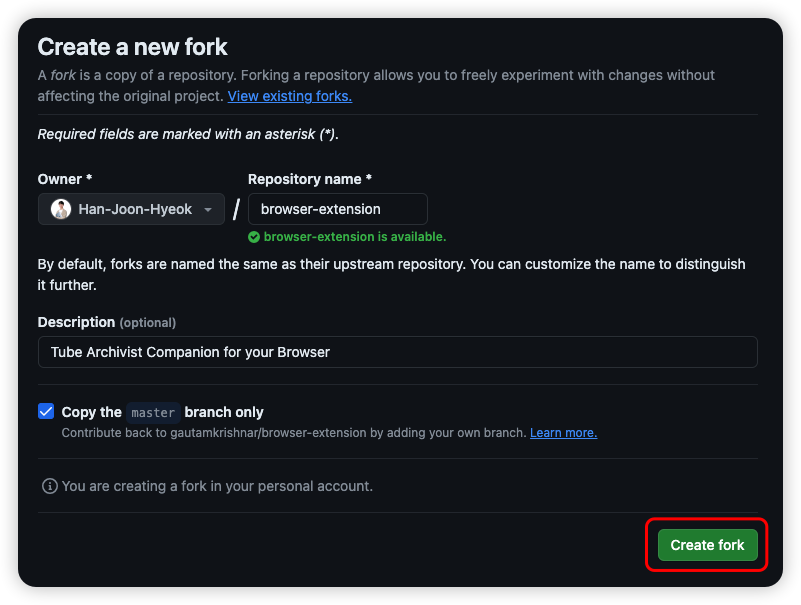Open the Owner dropdown Han-Joon-Hyeok

tap(131, 209)
